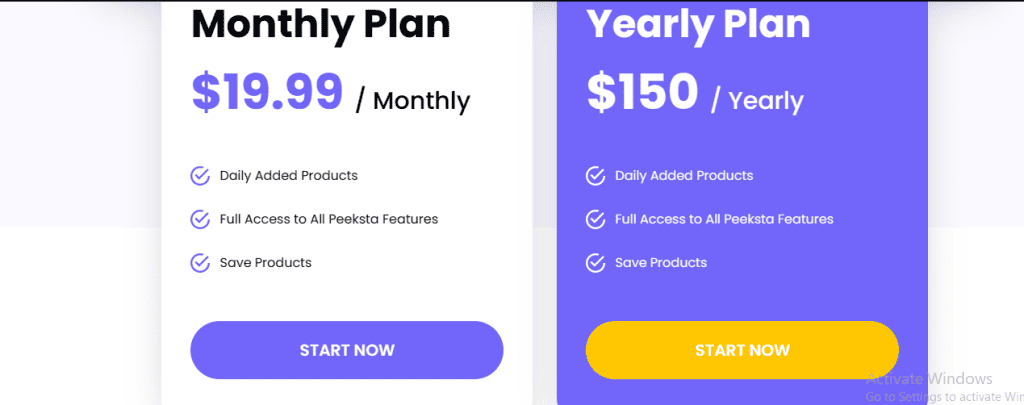Click 'Daily Added Products' text in Monthly Plan
This screenshot has width=1024, height=405.
pos(289,176)
